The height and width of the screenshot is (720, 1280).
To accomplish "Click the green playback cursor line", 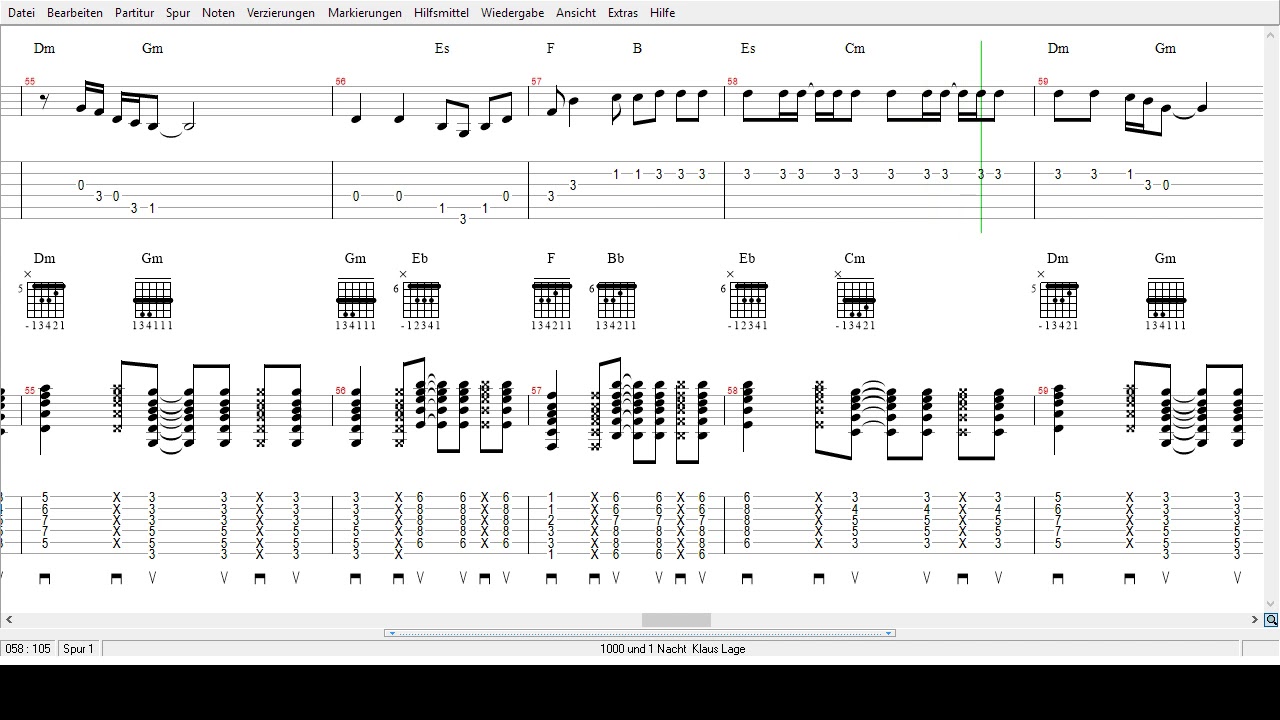I will coord(981,137).
